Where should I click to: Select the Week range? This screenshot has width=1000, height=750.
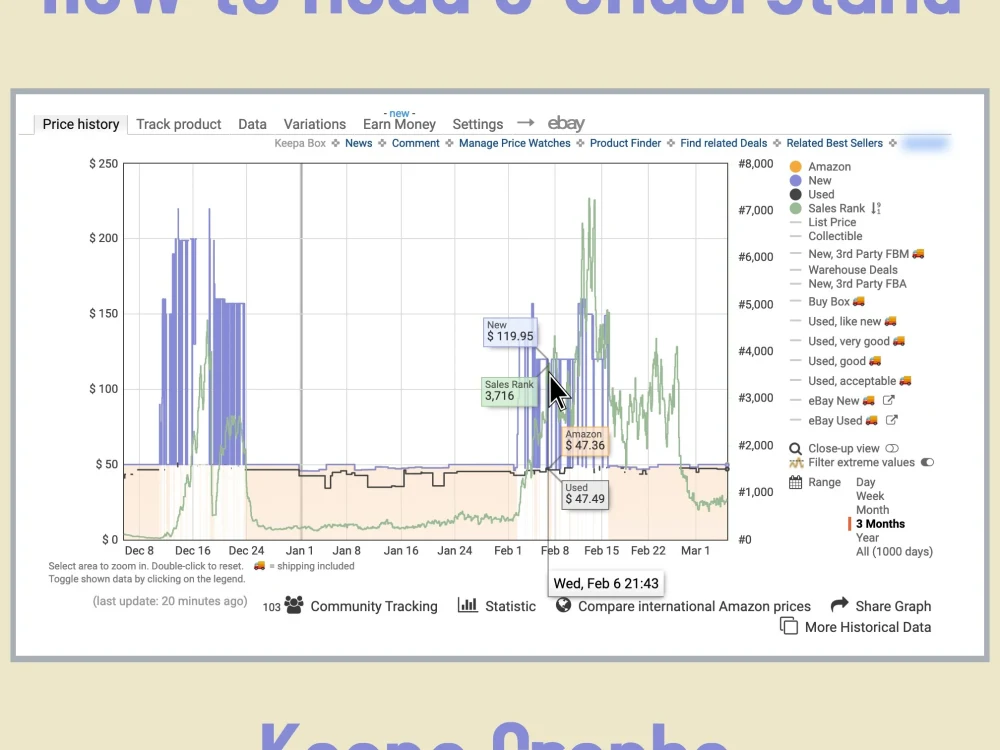click(x=870, y=496)
